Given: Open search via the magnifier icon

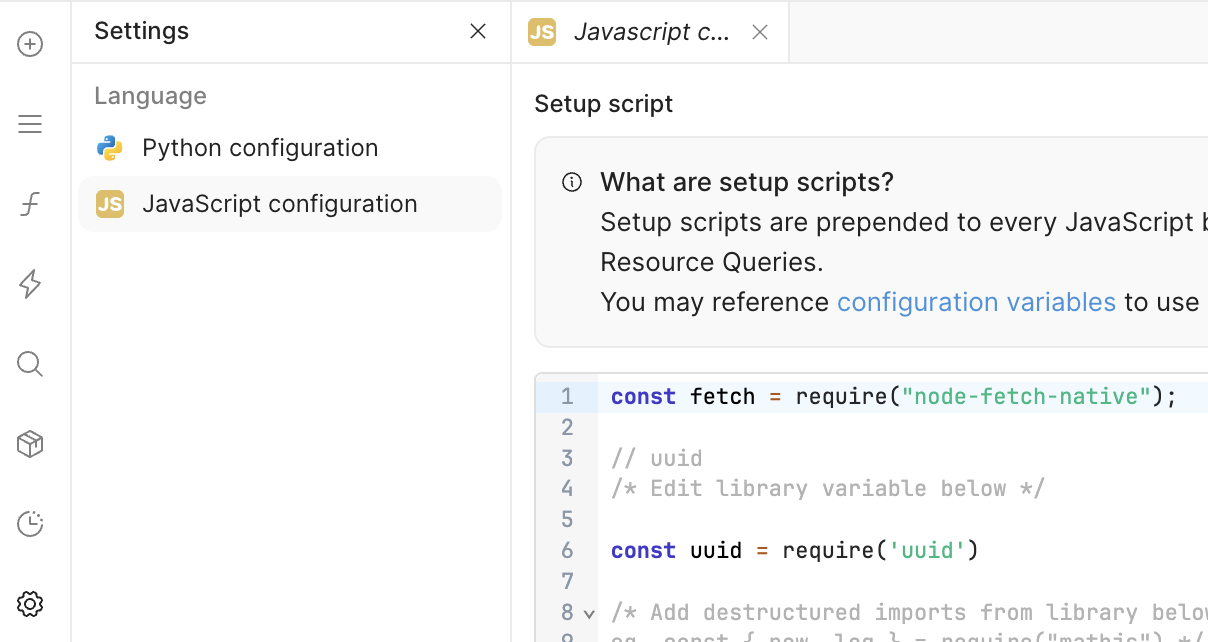Looking at the screenshot, I should pyautogui.click(x=30, y=364).
